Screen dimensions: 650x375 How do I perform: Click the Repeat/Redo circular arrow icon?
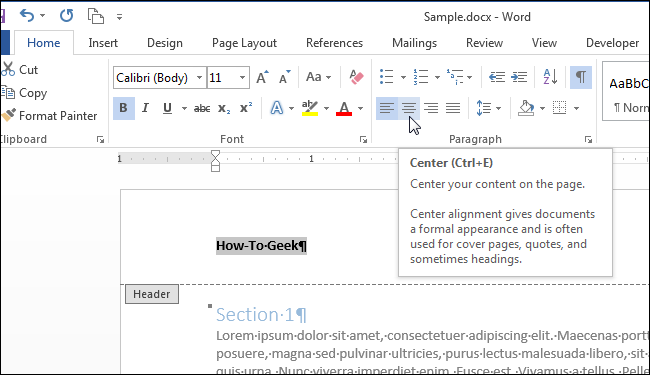point(66,16)
